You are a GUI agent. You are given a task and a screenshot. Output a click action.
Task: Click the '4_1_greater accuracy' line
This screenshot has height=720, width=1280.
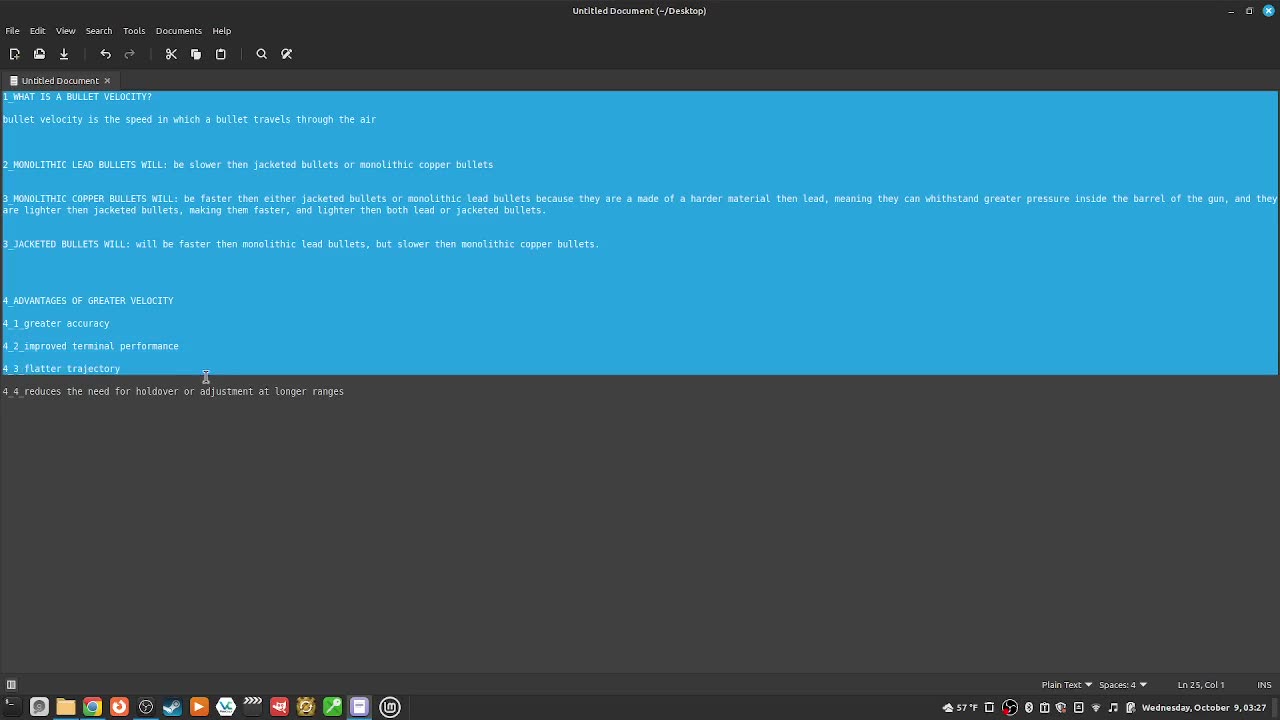coord(56,324)
